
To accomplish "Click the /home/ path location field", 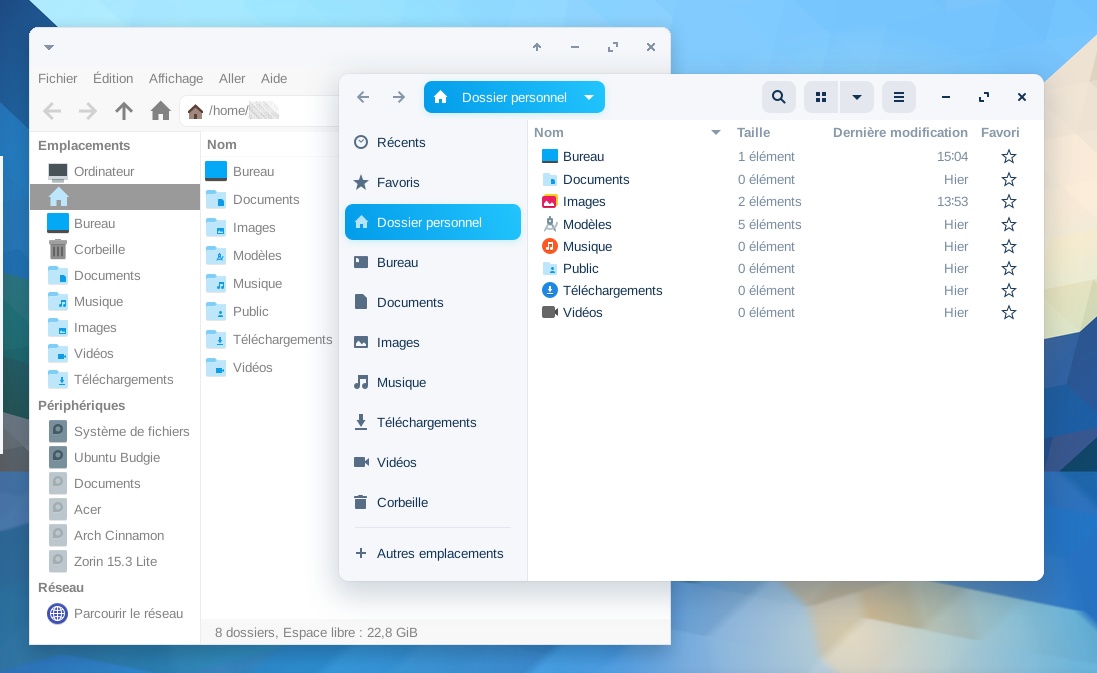I will tap(260, 111).
